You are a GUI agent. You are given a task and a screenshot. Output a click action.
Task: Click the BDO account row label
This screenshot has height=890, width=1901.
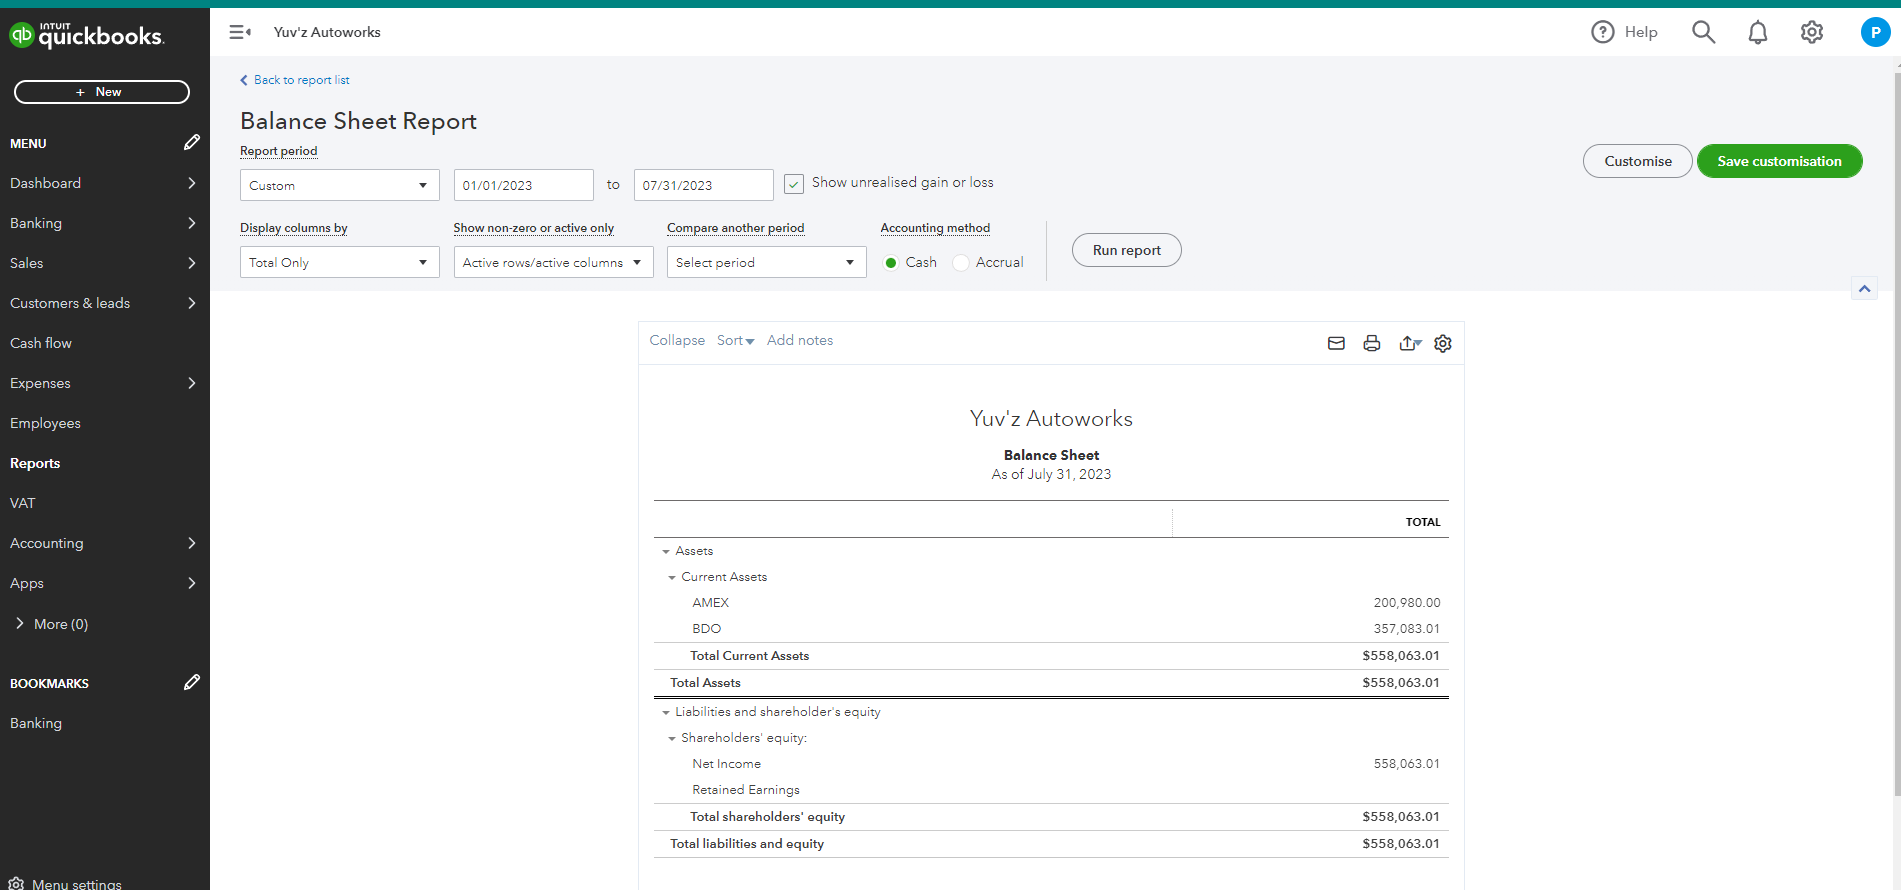tap(706, 629)
